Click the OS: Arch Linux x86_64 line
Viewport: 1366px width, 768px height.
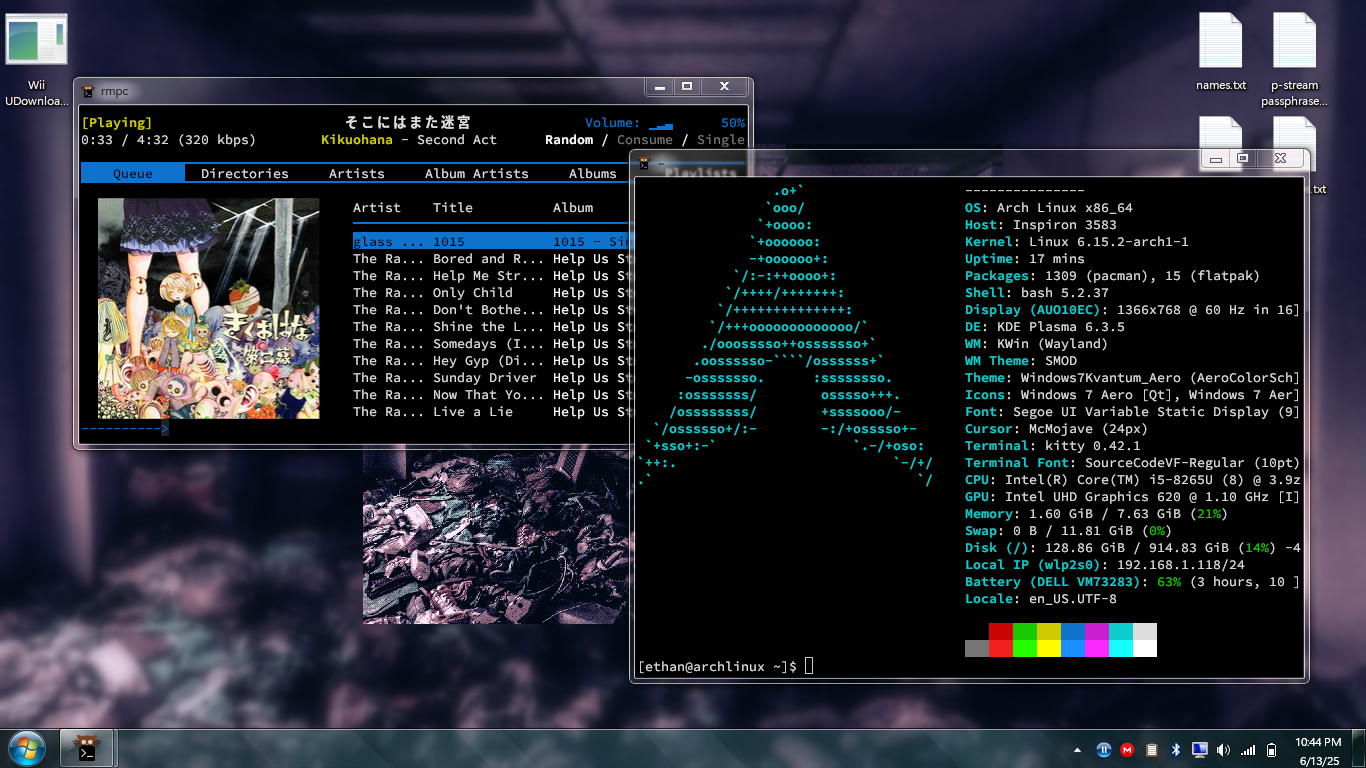(1049, 208)
